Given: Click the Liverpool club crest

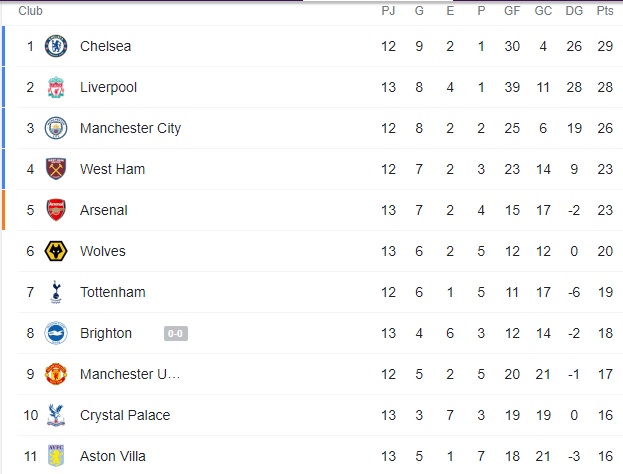Looking at the screenshot, I should [56, 87].
